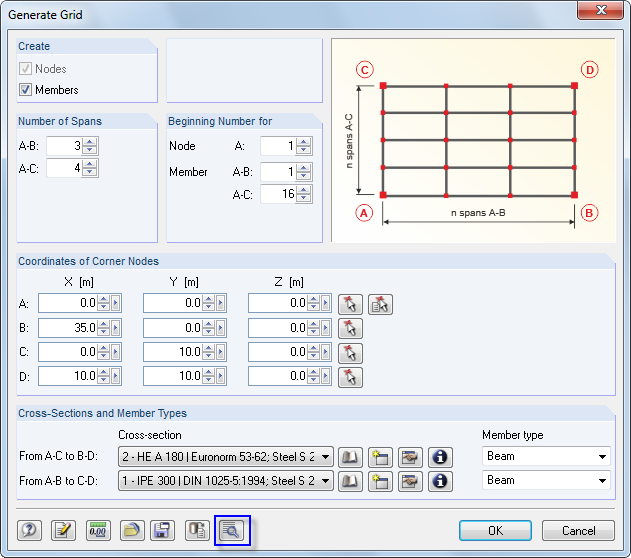
Task: Edit cross-section in From A-B to C-D row
Action: pyautogui.click(x=410, y=481)
